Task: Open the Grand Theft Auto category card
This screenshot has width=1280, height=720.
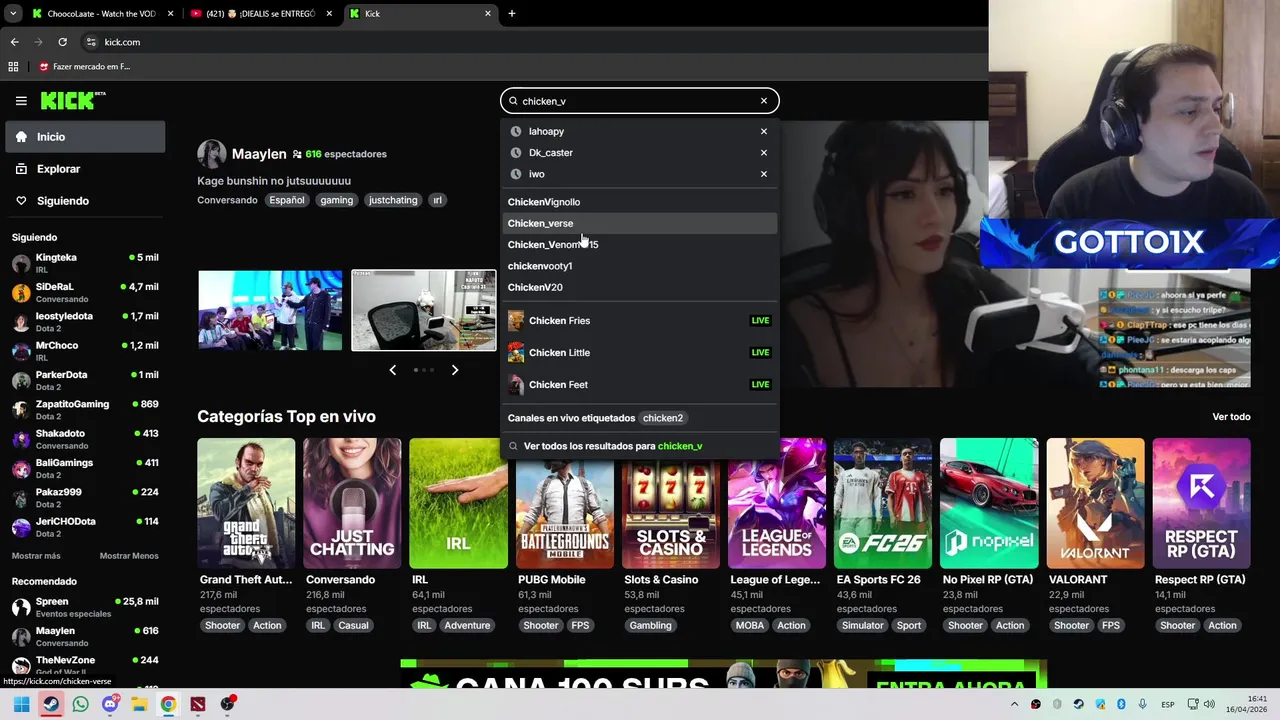Action: [246, 503]
